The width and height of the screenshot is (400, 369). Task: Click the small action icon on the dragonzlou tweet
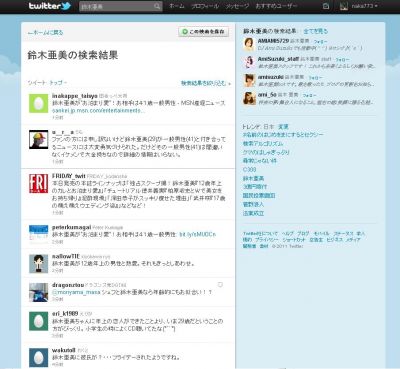pyautogui.click(x=220, y=285)
